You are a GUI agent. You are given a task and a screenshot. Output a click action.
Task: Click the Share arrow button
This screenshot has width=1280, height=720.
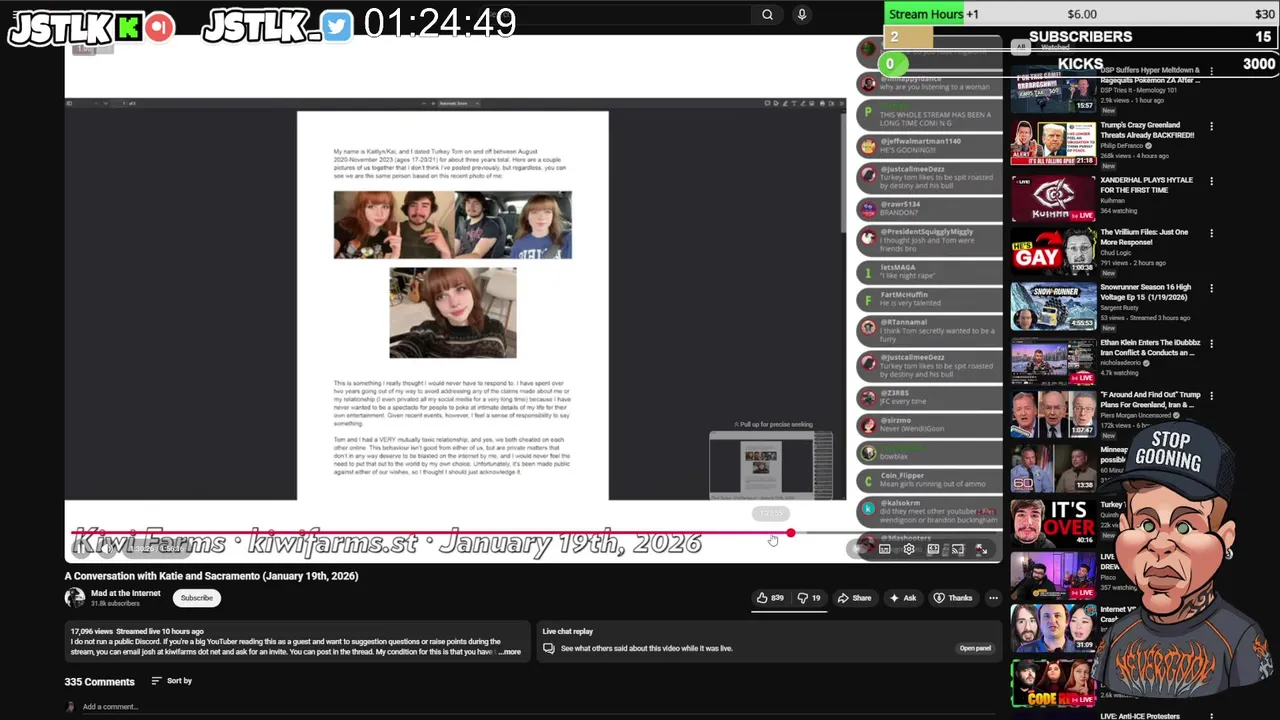pyautogui.click(x=854, y=598)
